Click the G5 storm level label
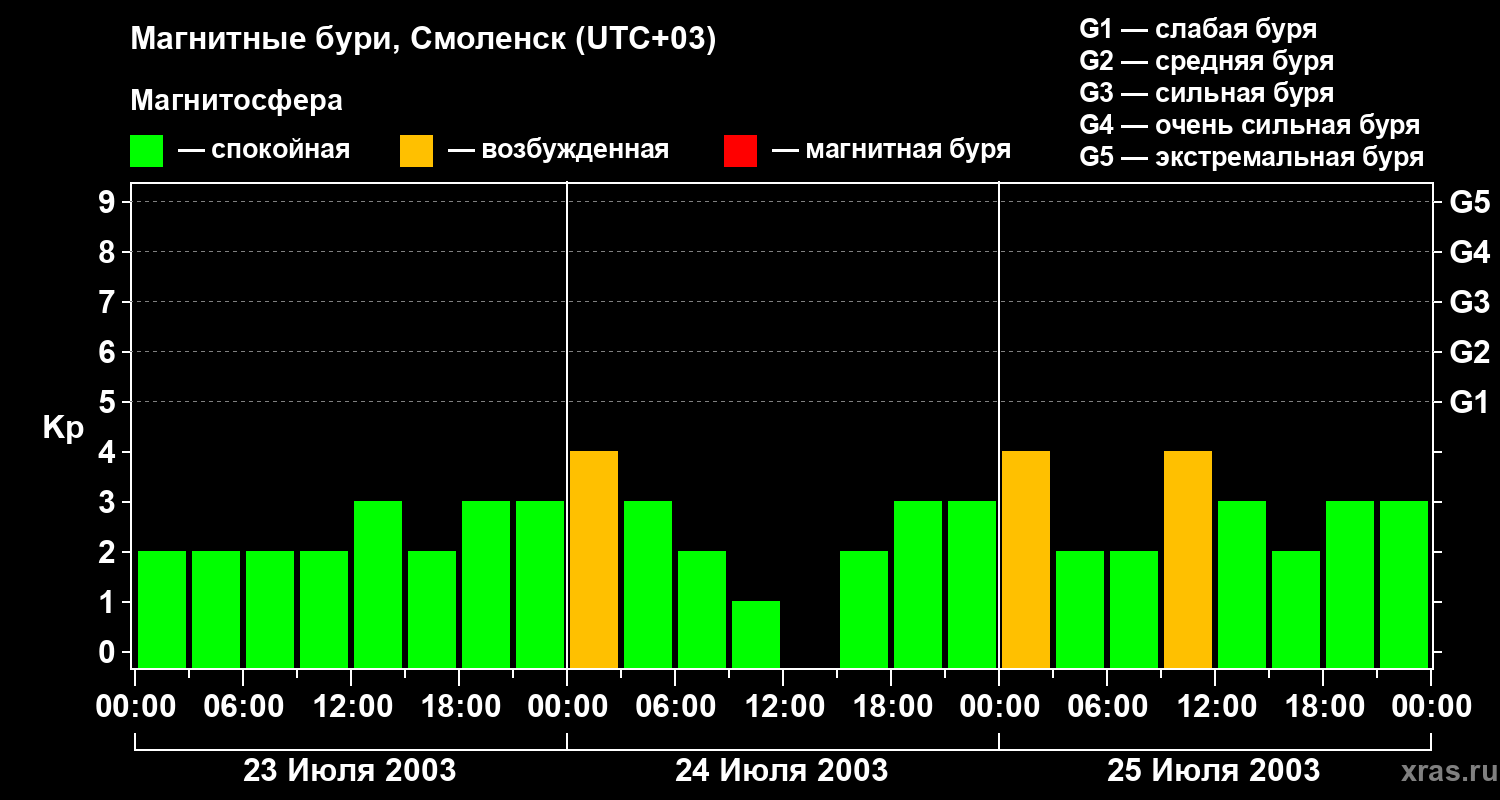 (1470, 202)
